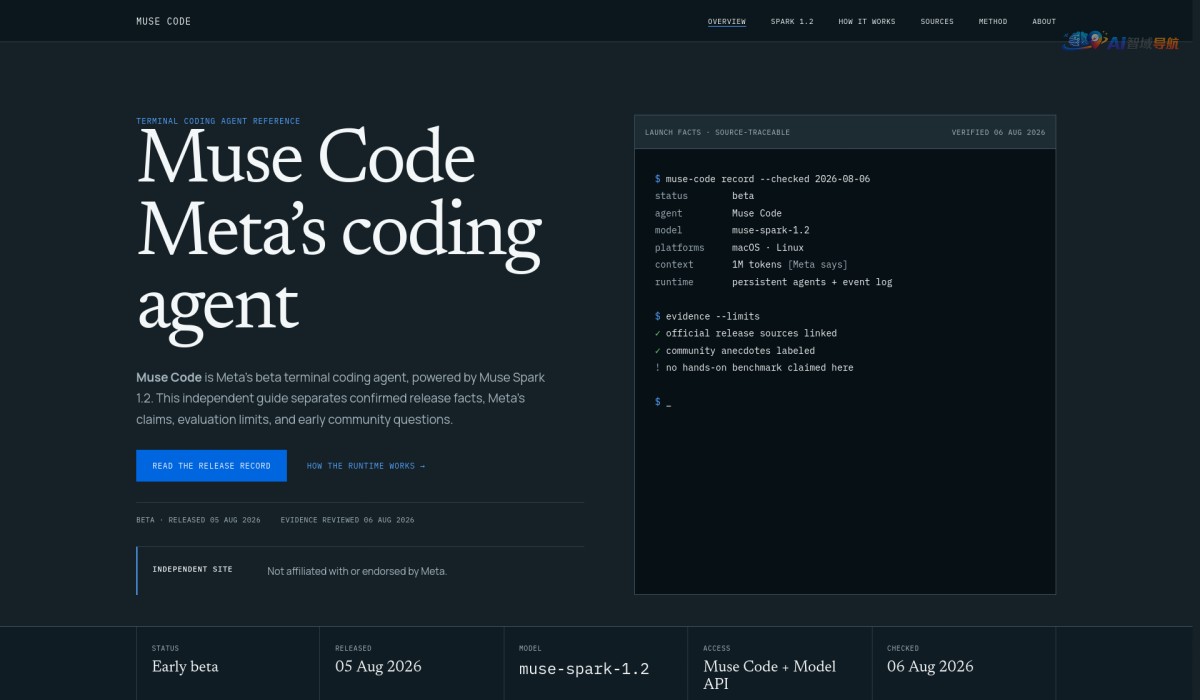Click the Checked '06 Aug 2026' stat card
Image resolution: width=1200 pixels, height=700 pixels.
(964, 664)
